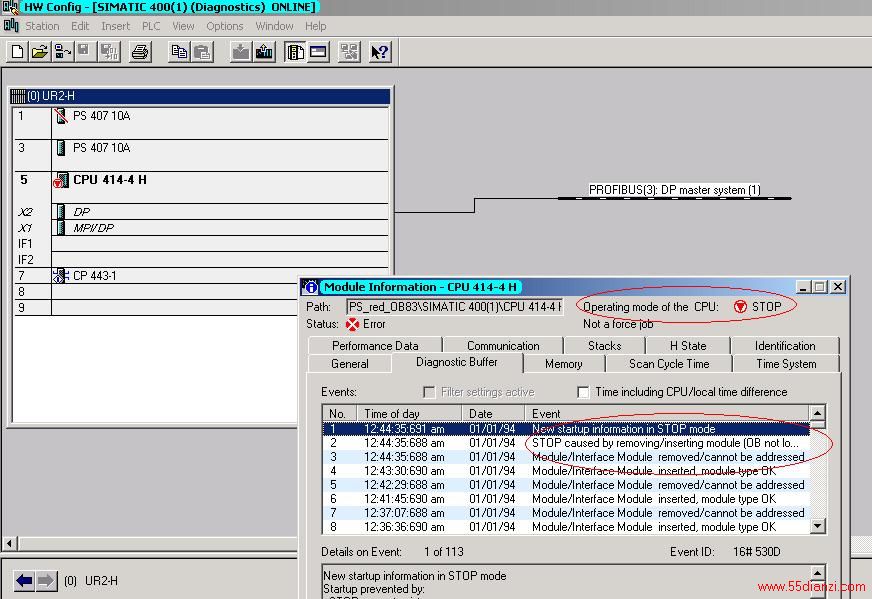Select event 2 'STOP caused by removing/inserting module'
Image resolution: width=872 pixels, height=599 pixels.
click(566, 443)
